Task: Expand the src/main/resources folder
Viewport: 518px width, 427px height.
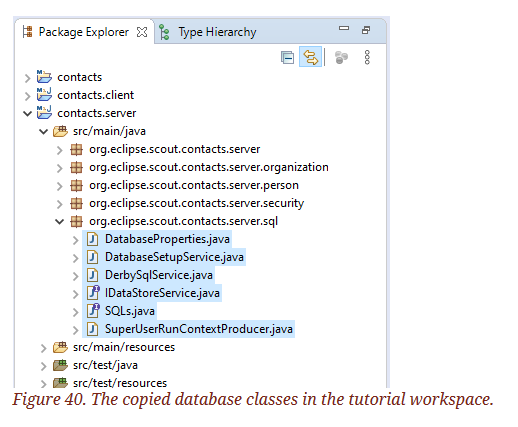Action: coord(43,348)
